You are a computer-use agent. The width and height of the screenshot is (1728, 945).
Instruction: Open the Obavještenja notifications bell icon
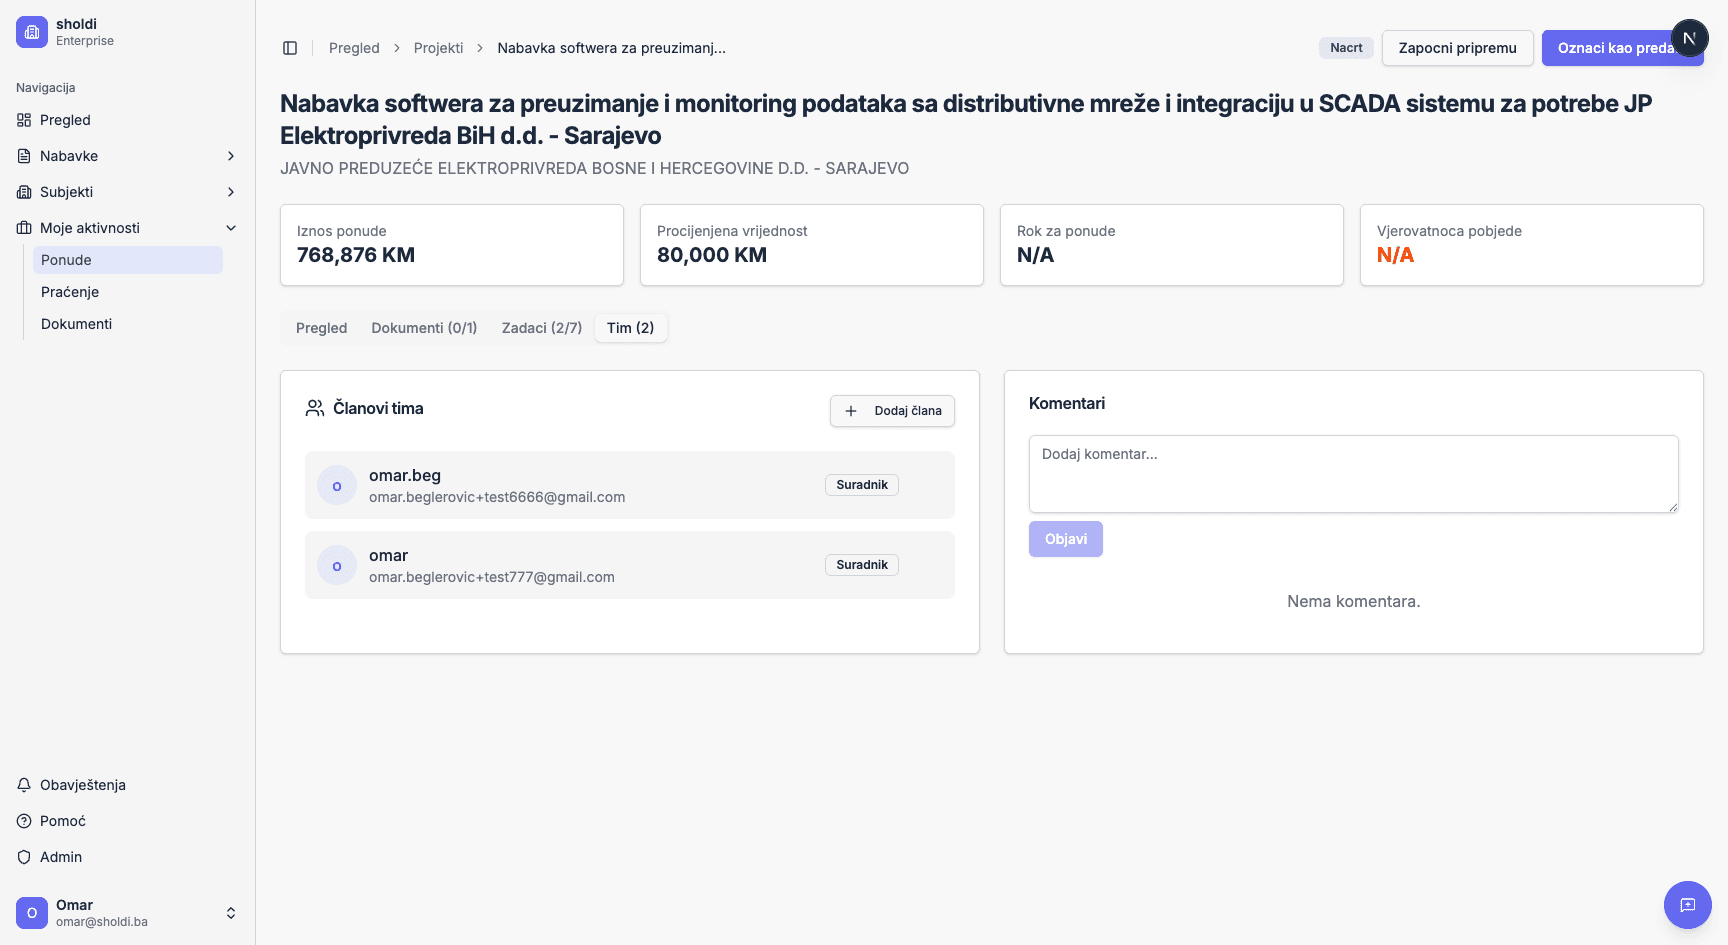tap(24, 785)
